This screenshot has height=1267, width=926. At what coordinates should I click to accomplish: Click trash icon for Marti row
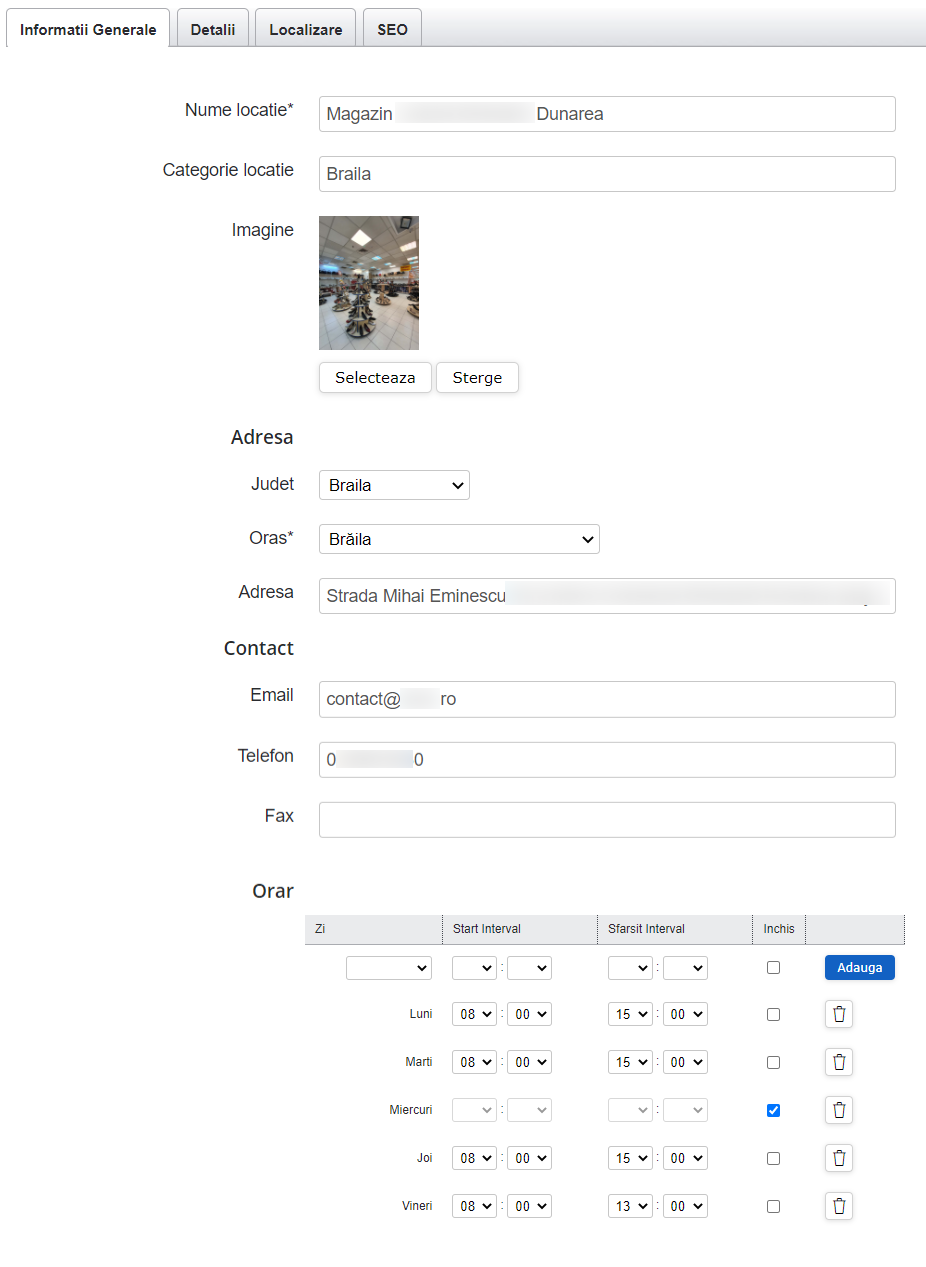839,1062
